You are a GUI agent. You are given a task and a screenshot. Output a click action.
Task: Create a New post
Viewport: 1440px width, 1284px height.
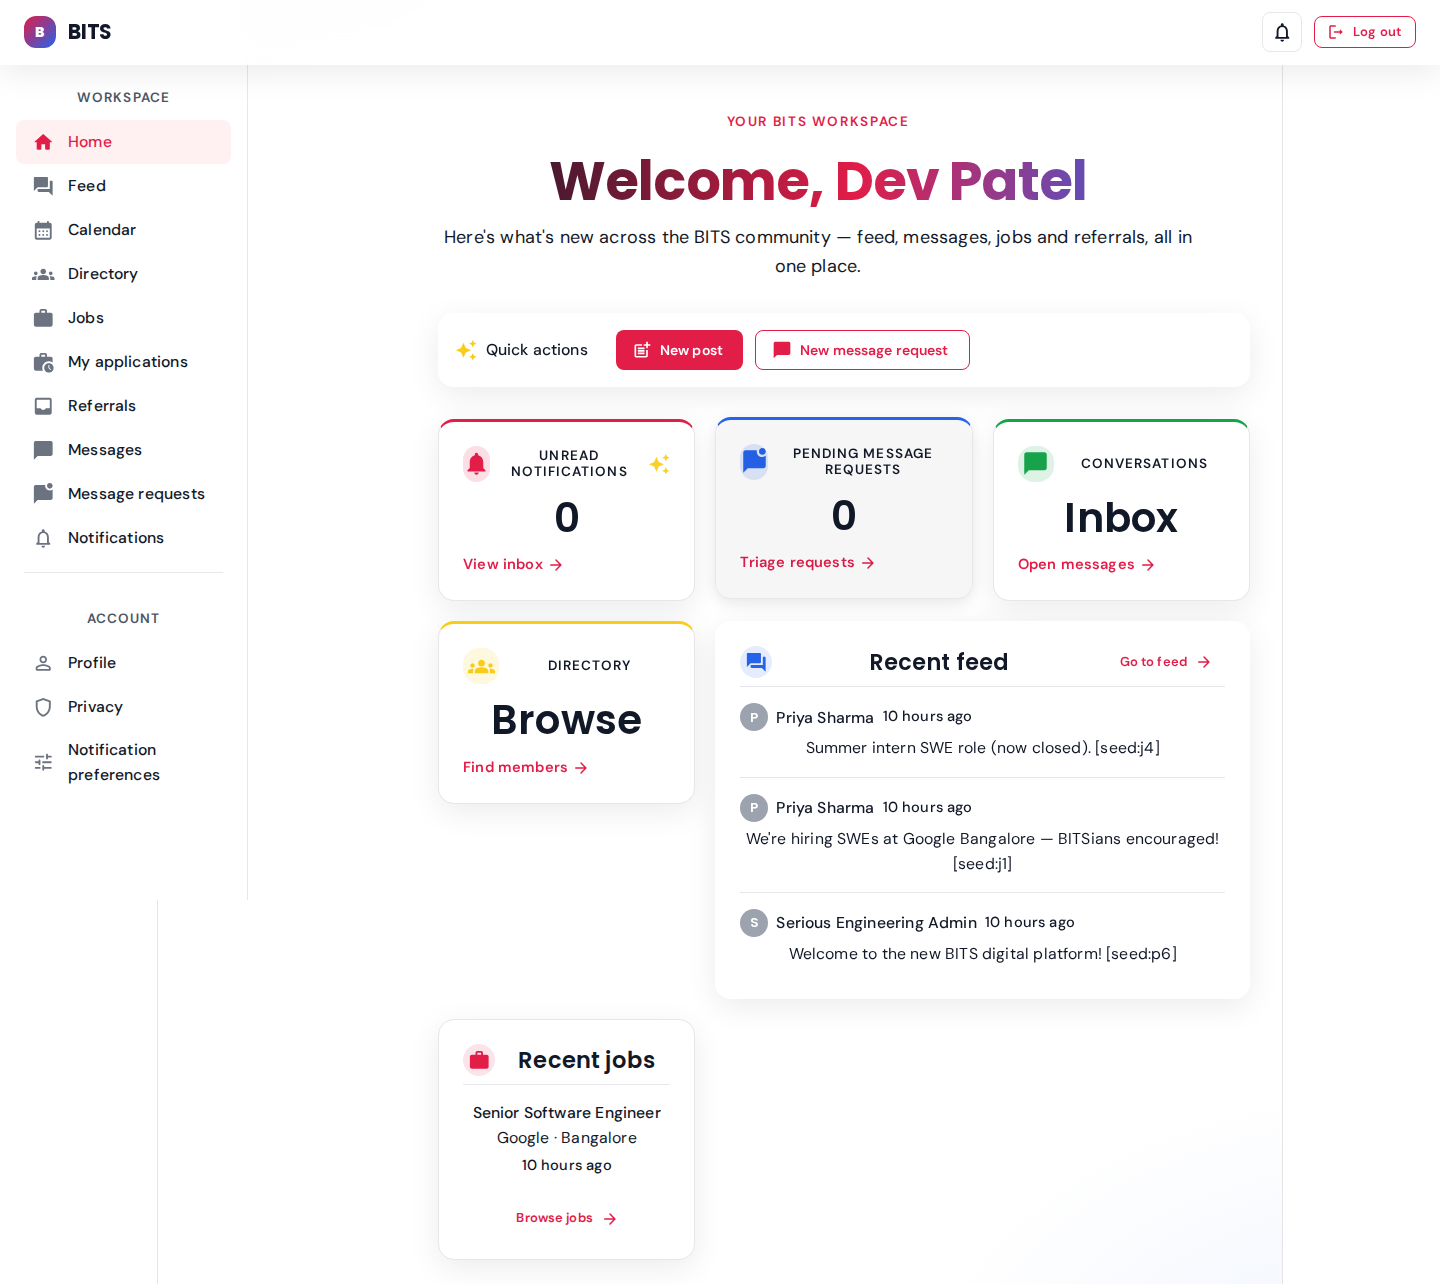(679, 350)
